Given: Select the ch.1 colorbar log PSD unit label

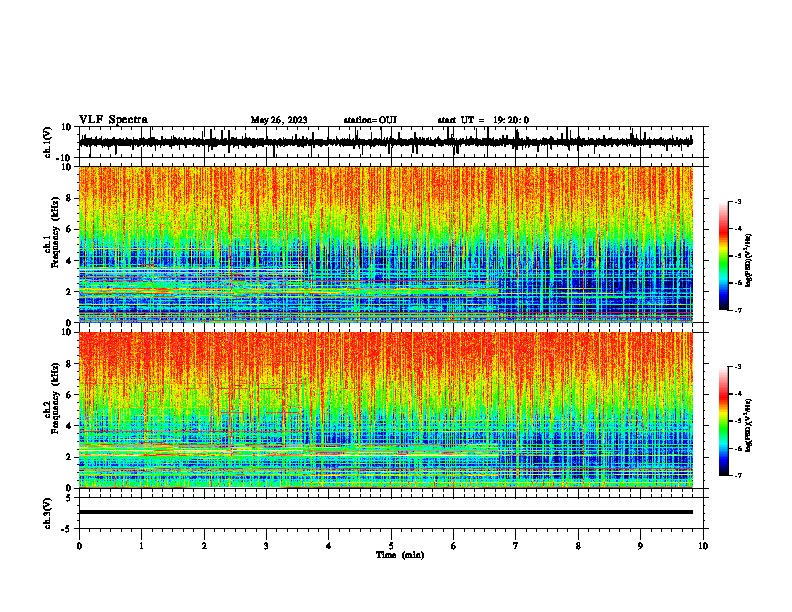Looking at the screenshot, I should click(x=749, y=261).
